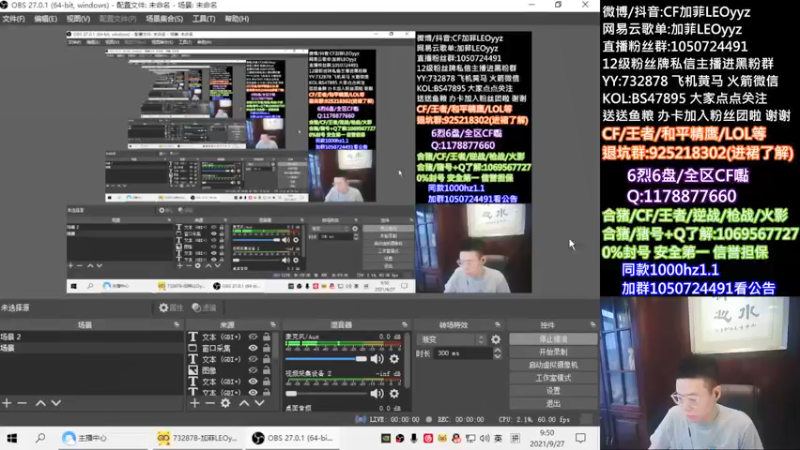Pop out the 场景 panel with its dock icon
Screen dimensions: 800x450
[177, 324]
